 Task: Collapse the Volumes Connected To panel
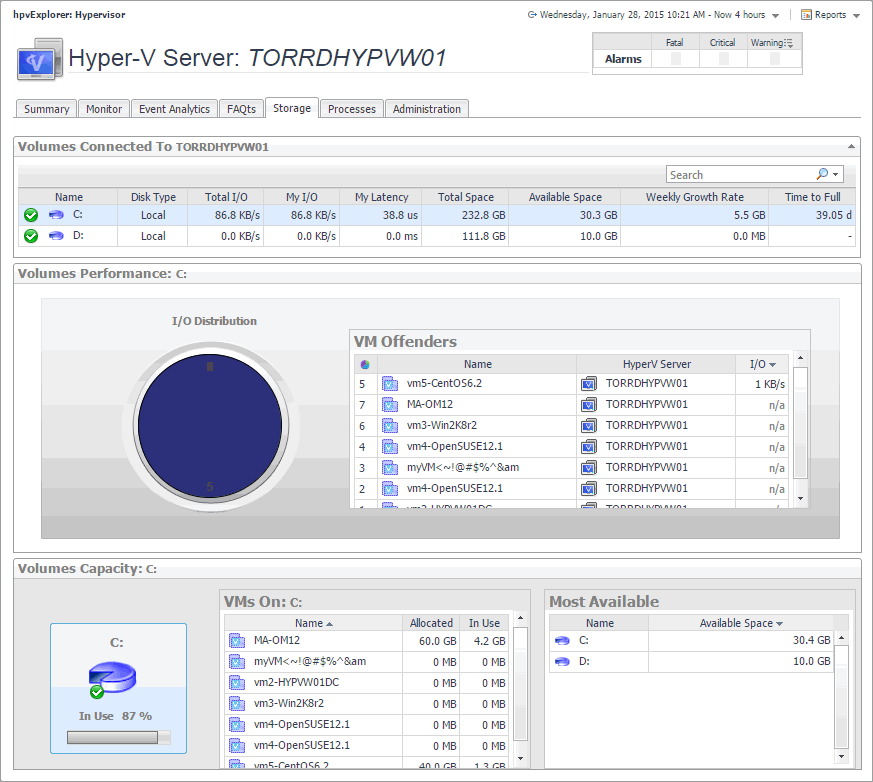tap(852, 146)
